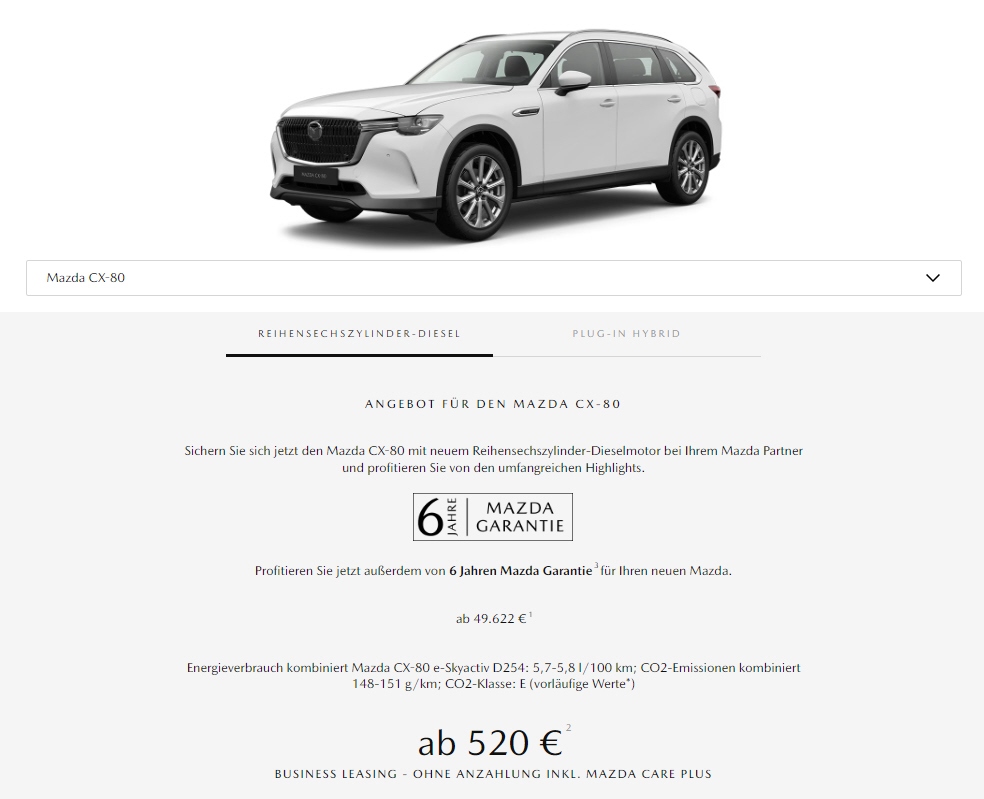This screenshot has width=984, height=799.
Task: Click the Business Leasing ohne Anzahlung caption
Action: (493, 774)
